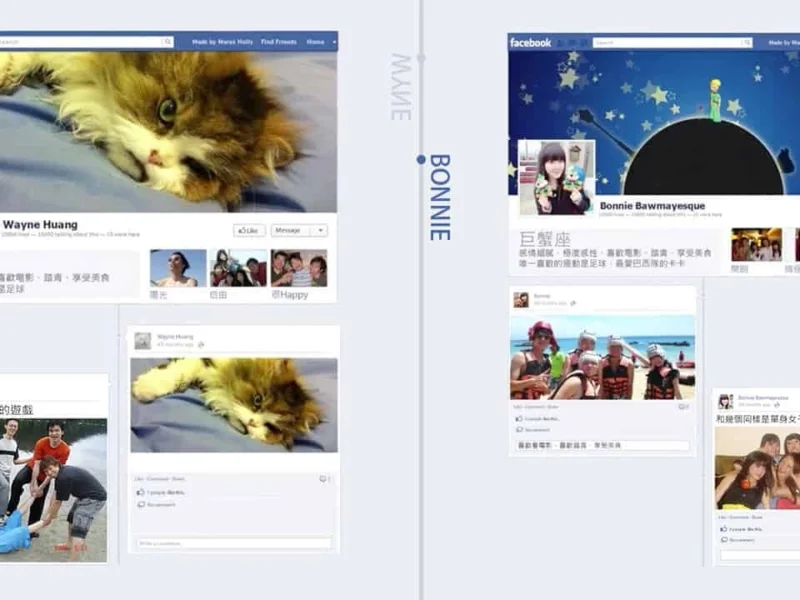Open Find Friends in the top bar

point(279,42)
